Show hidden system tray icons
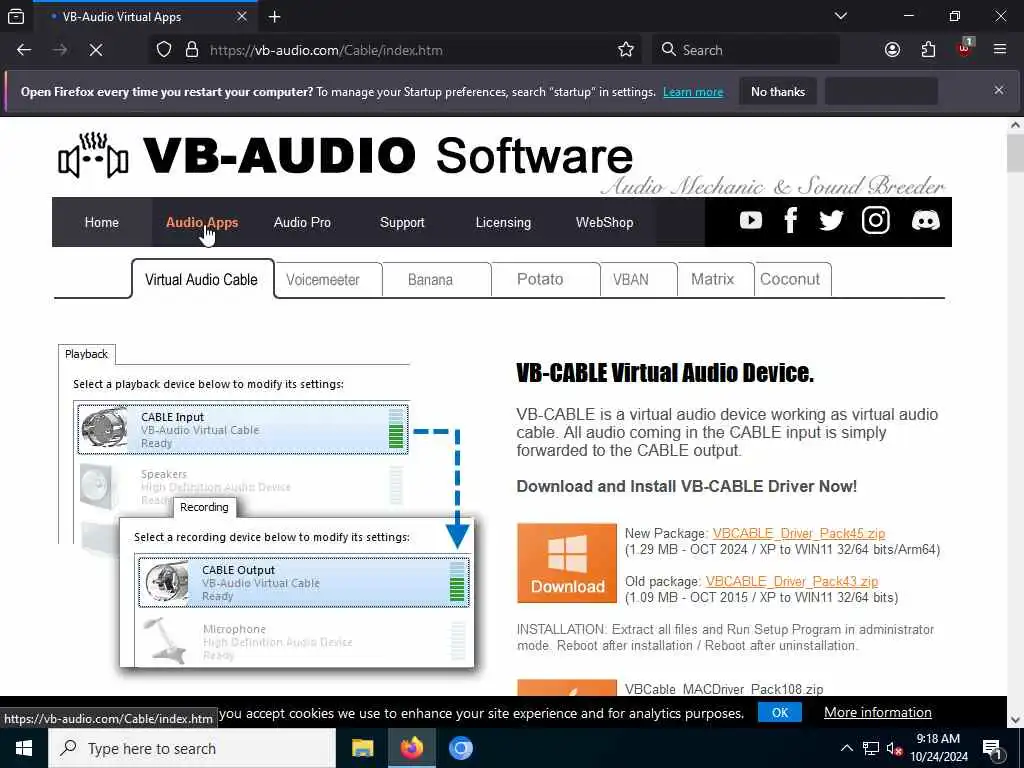 point(846,748)
